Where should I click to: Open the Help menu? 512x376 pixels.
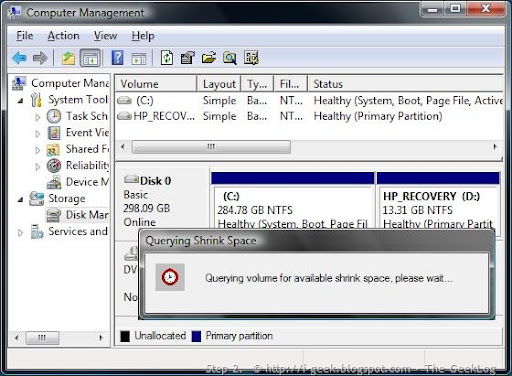[143, 36]
